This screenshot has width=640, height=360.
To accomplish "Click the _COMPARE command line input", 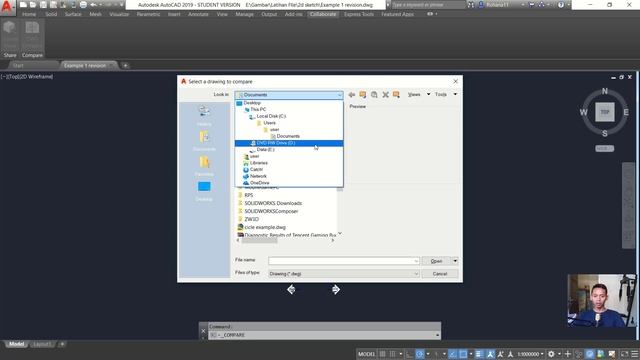I will click(323, 335).
